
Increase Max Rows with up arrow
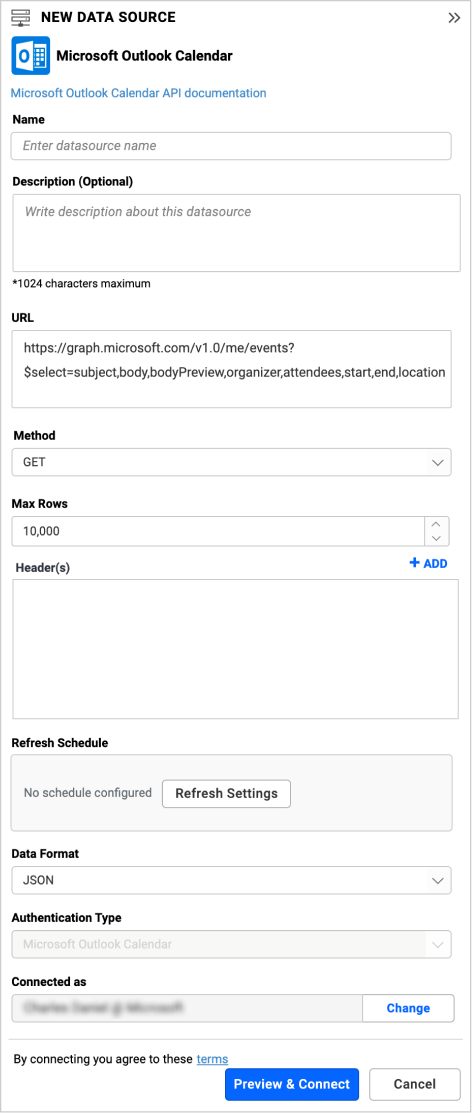pos(437,524)
